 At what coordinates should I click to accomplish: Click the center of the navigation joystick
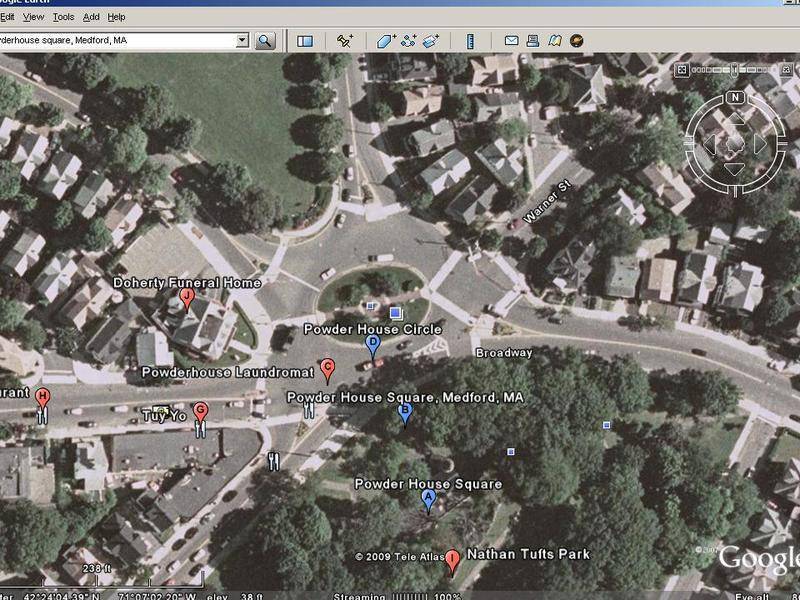735,144
